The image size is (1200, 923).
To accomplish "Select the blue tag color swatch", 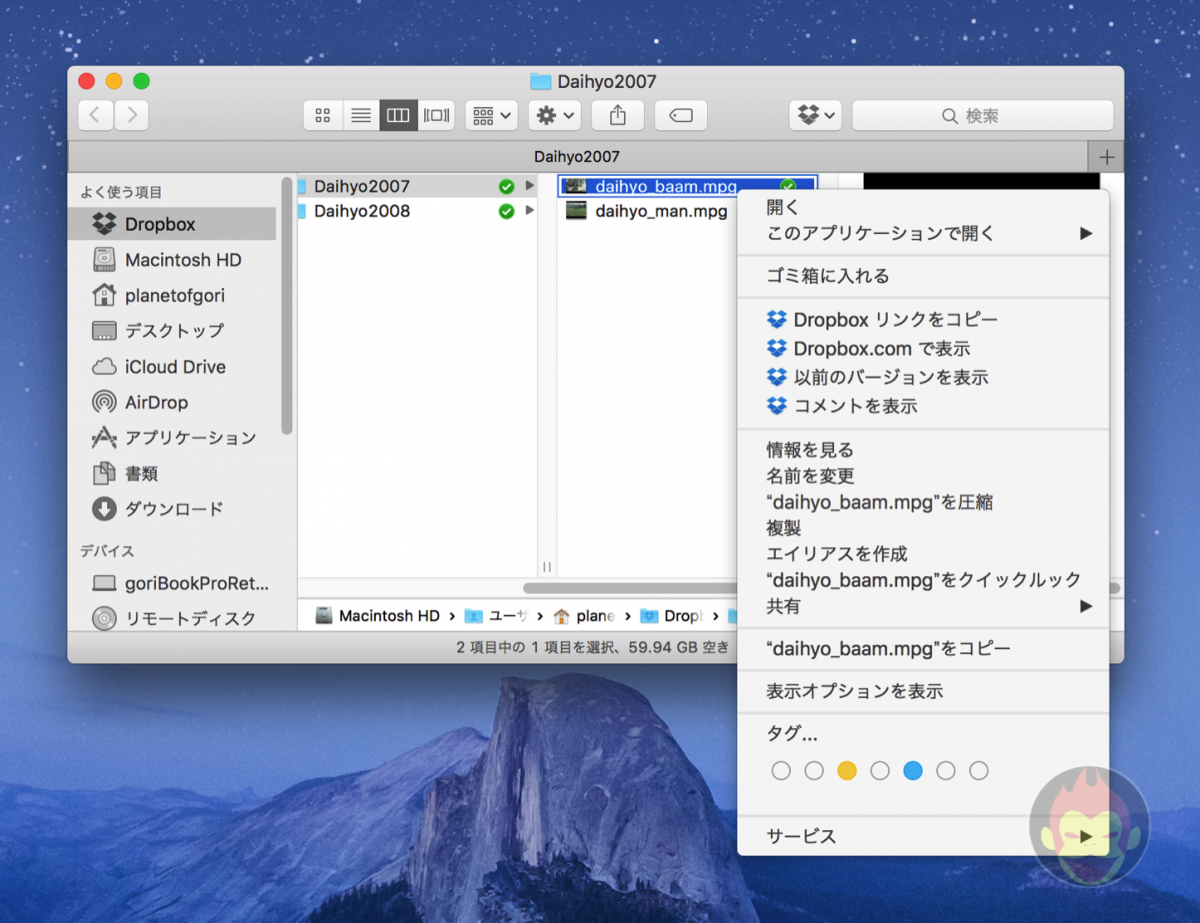I will (913, 770).
